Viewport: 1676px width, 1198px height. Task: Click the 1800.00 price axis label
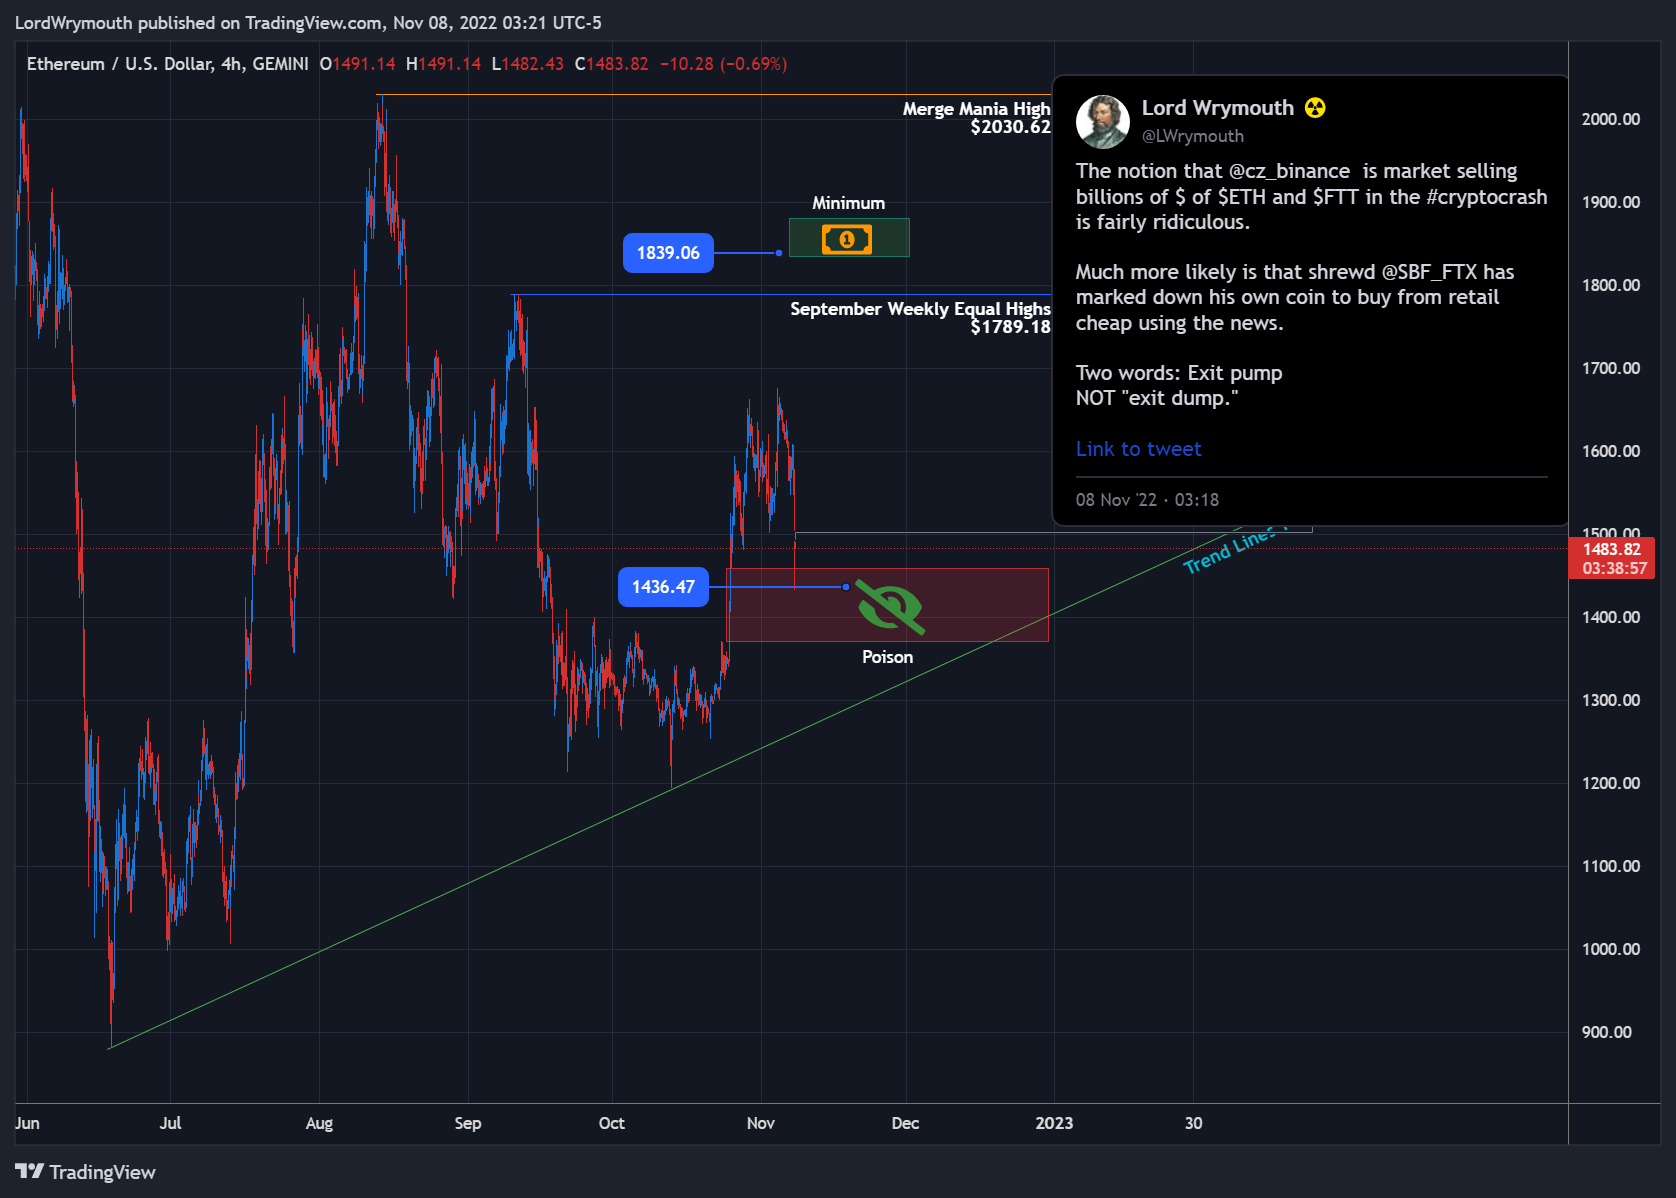coord(1610,285)
